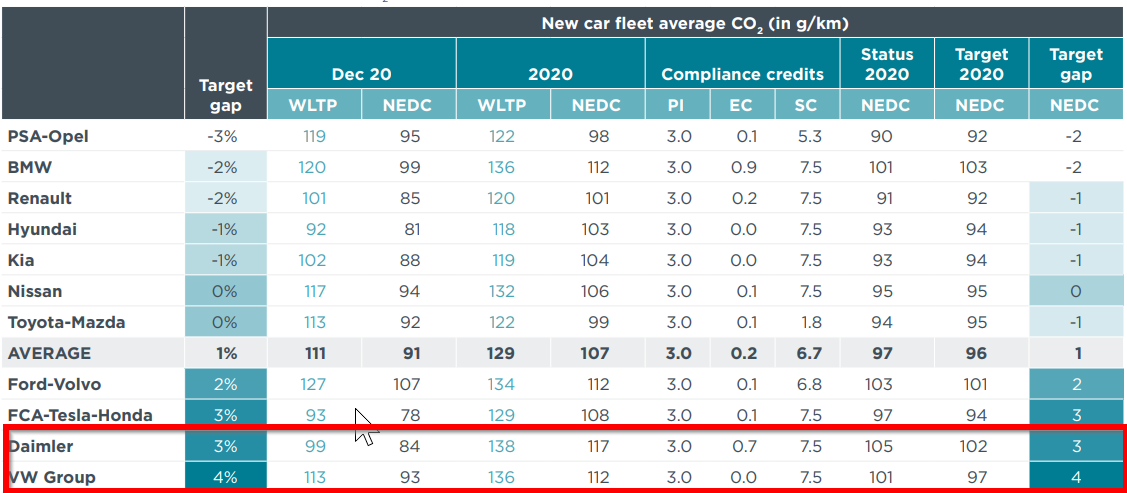Viewport: 1127px width, 493px height.
Task: Click the Status 2020 column header
Action: 887,64
